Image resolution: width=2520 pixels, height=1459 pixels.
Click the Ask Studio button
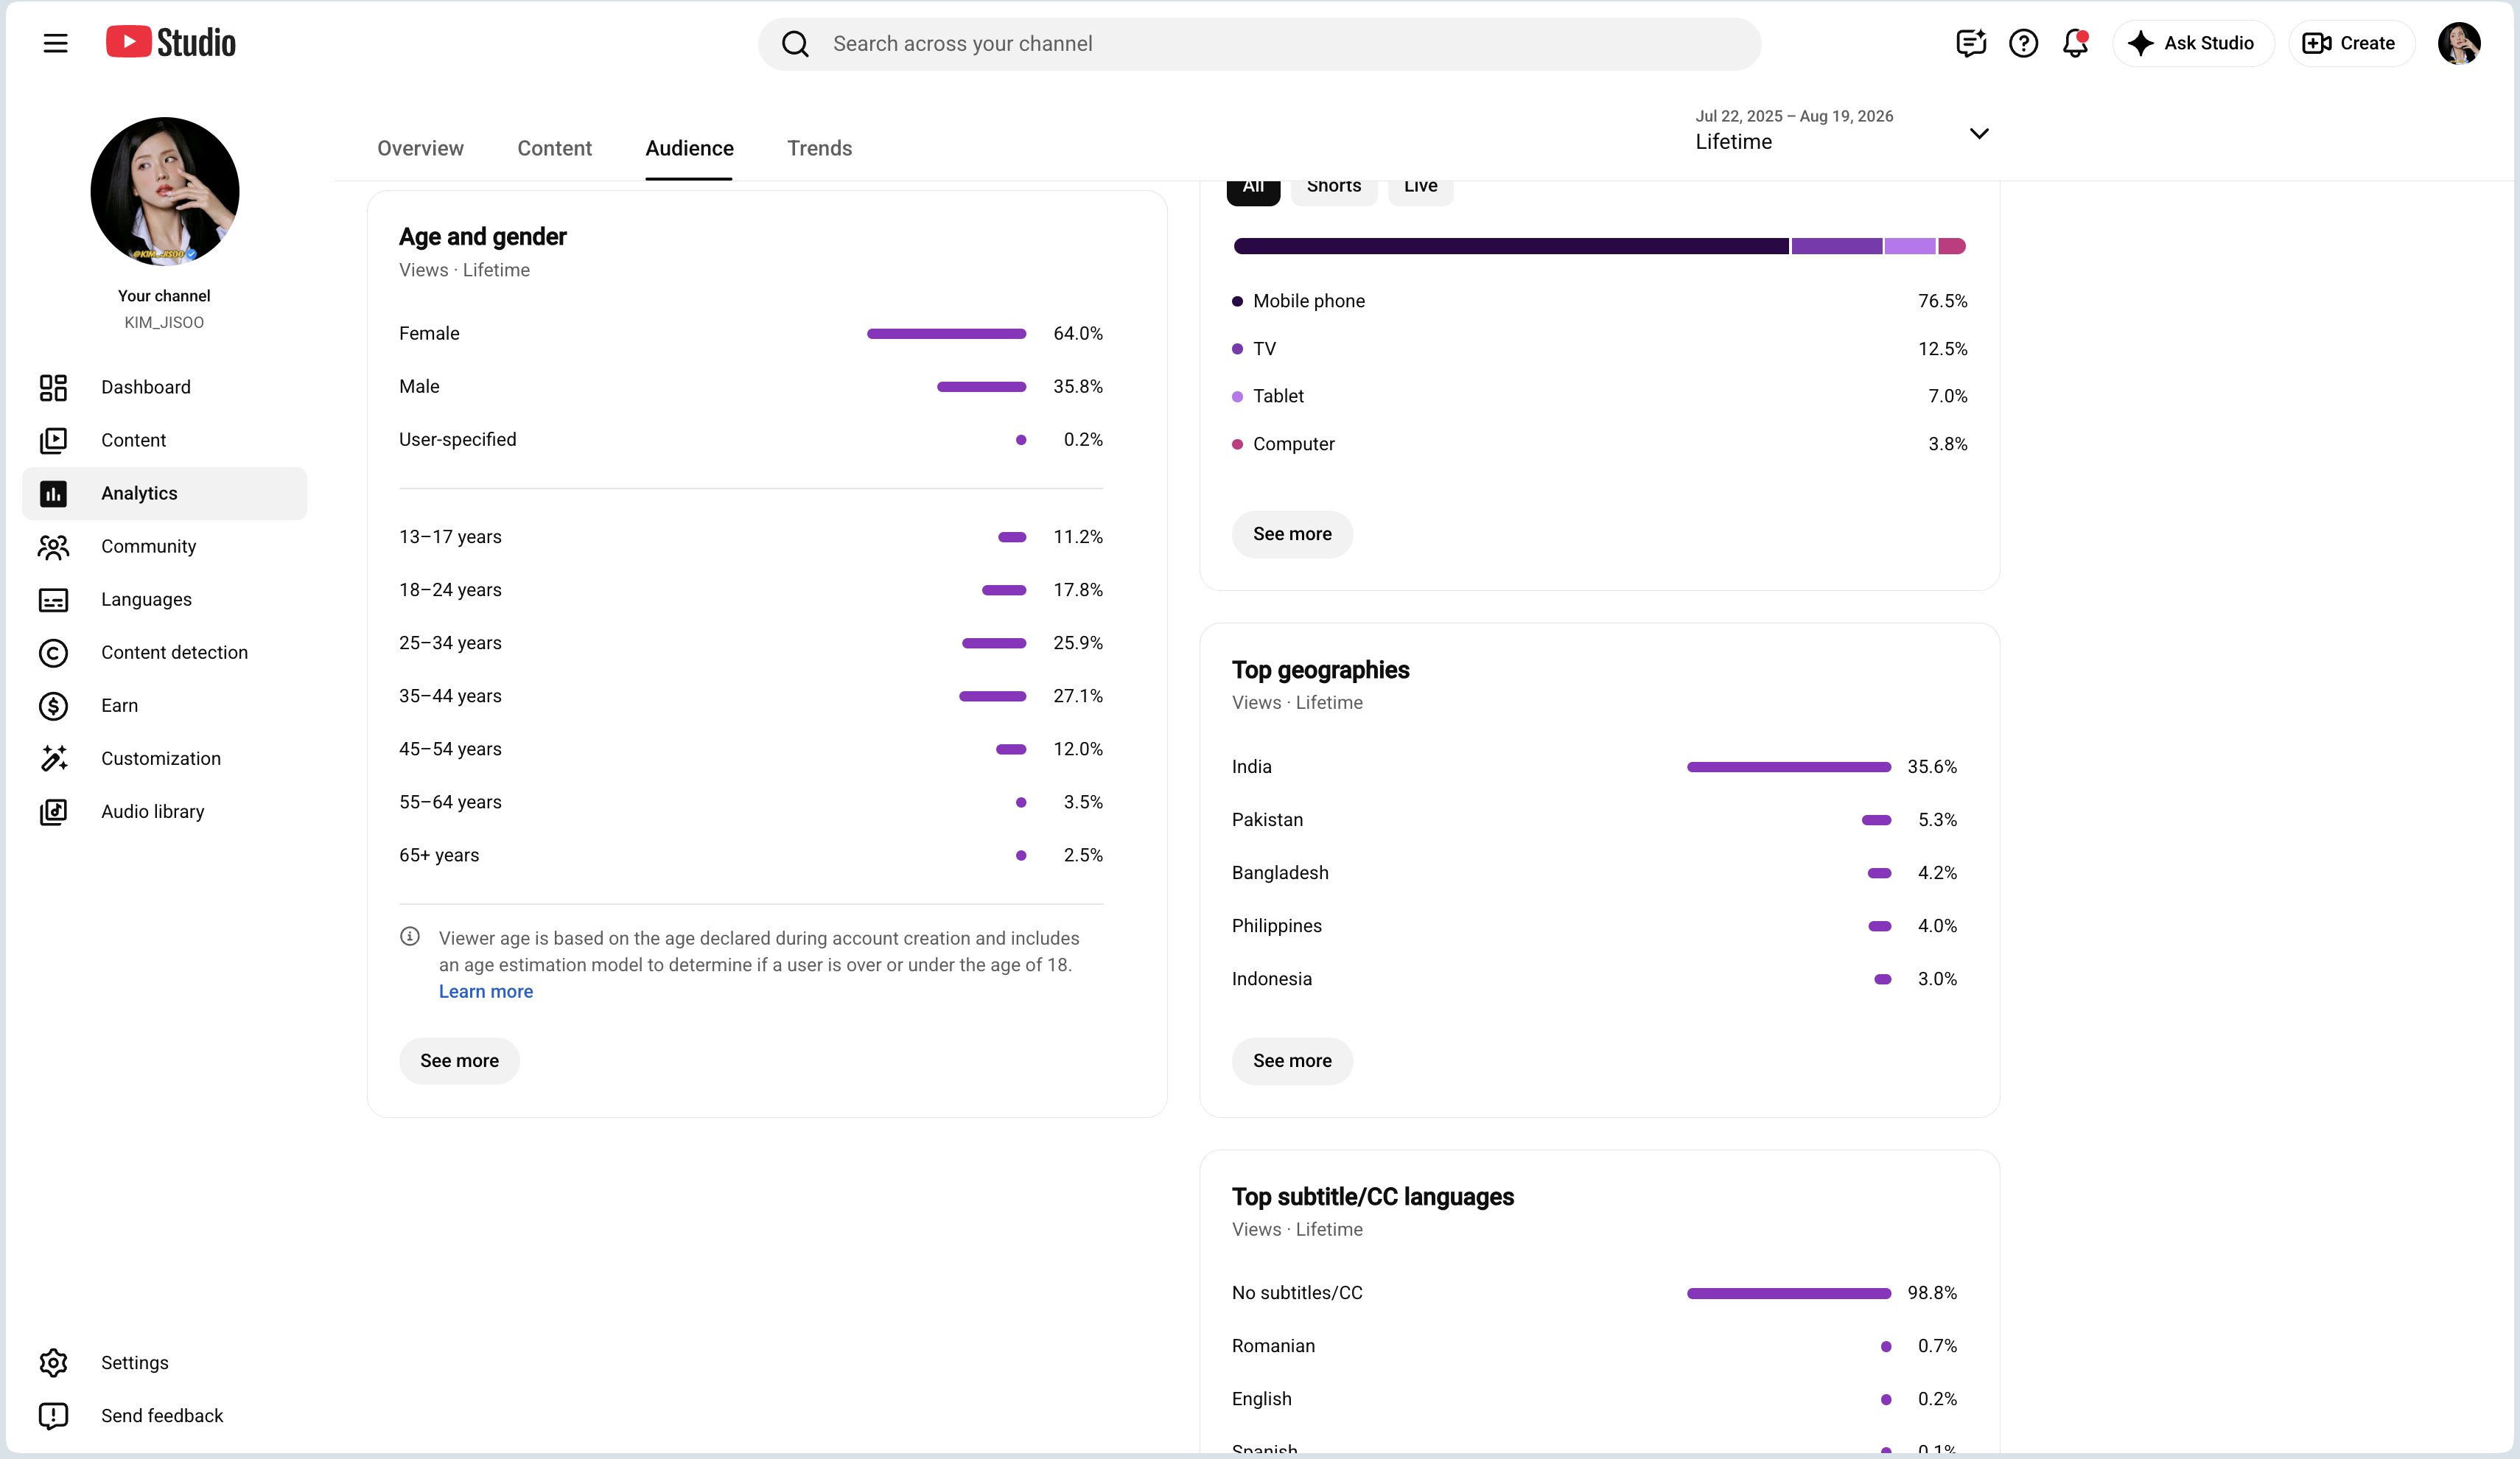click(2192, 43)
